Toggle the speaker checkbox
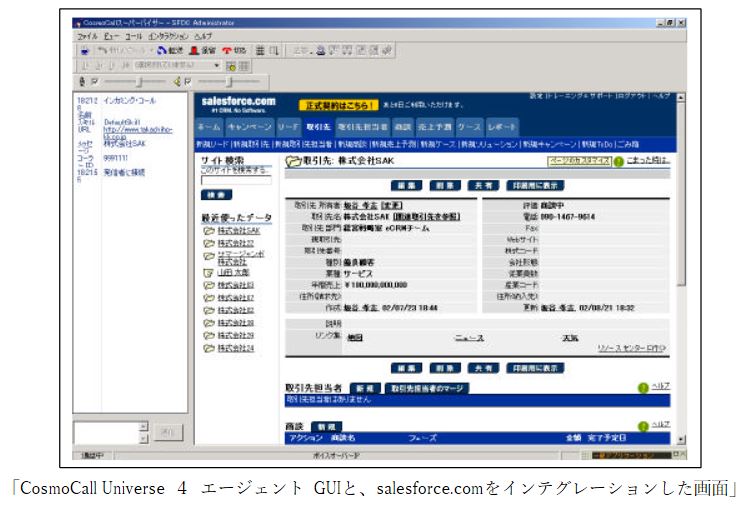 click(x=188, y=82)
